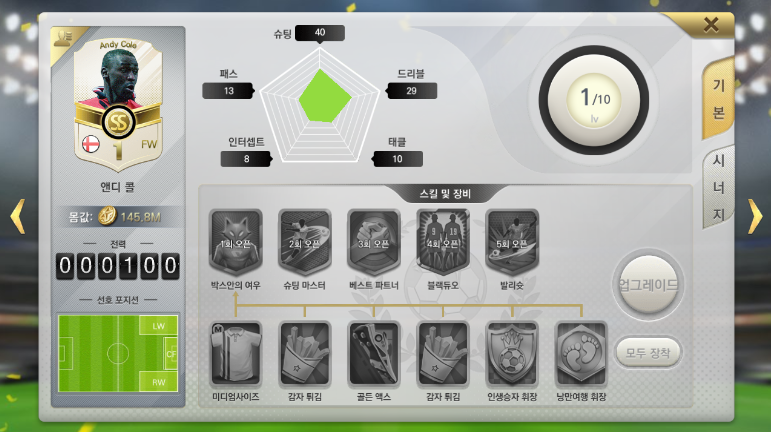The height and width of the screenshot is (432, 771).
Task: Select the 슈팅 마스터 skill icon
Action: click(x=304, y=242)
